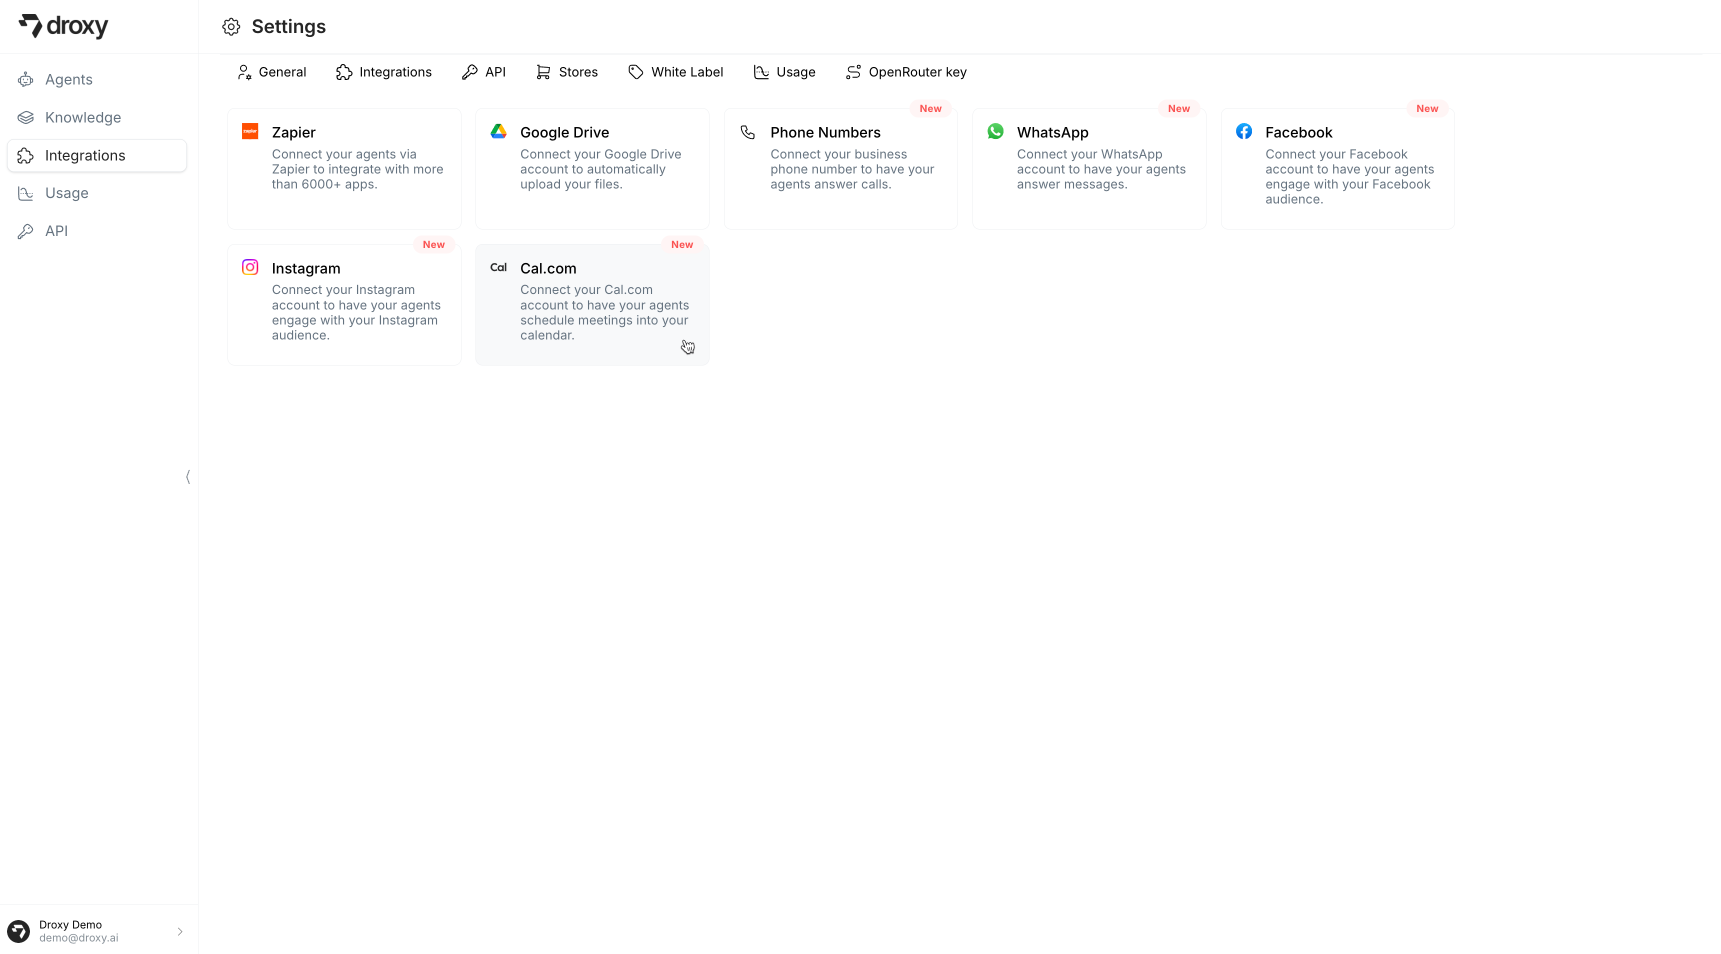Viewport: 1721px width, 954px height.
Task: Click the Settings gear icon in header
Action: [231, 27]
